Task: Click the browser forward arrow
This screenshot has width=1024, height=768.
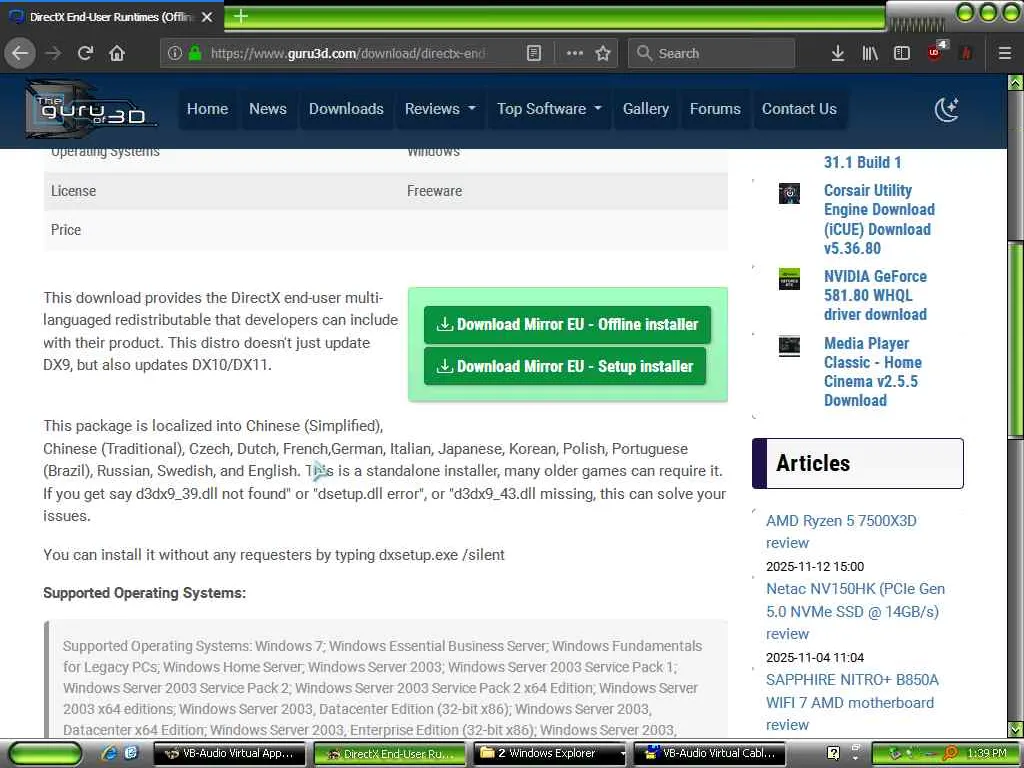Action: (54, 53)
